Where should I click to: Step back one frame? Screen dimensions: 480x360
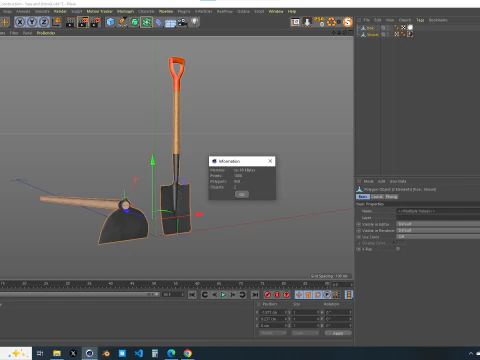(214, 295)
